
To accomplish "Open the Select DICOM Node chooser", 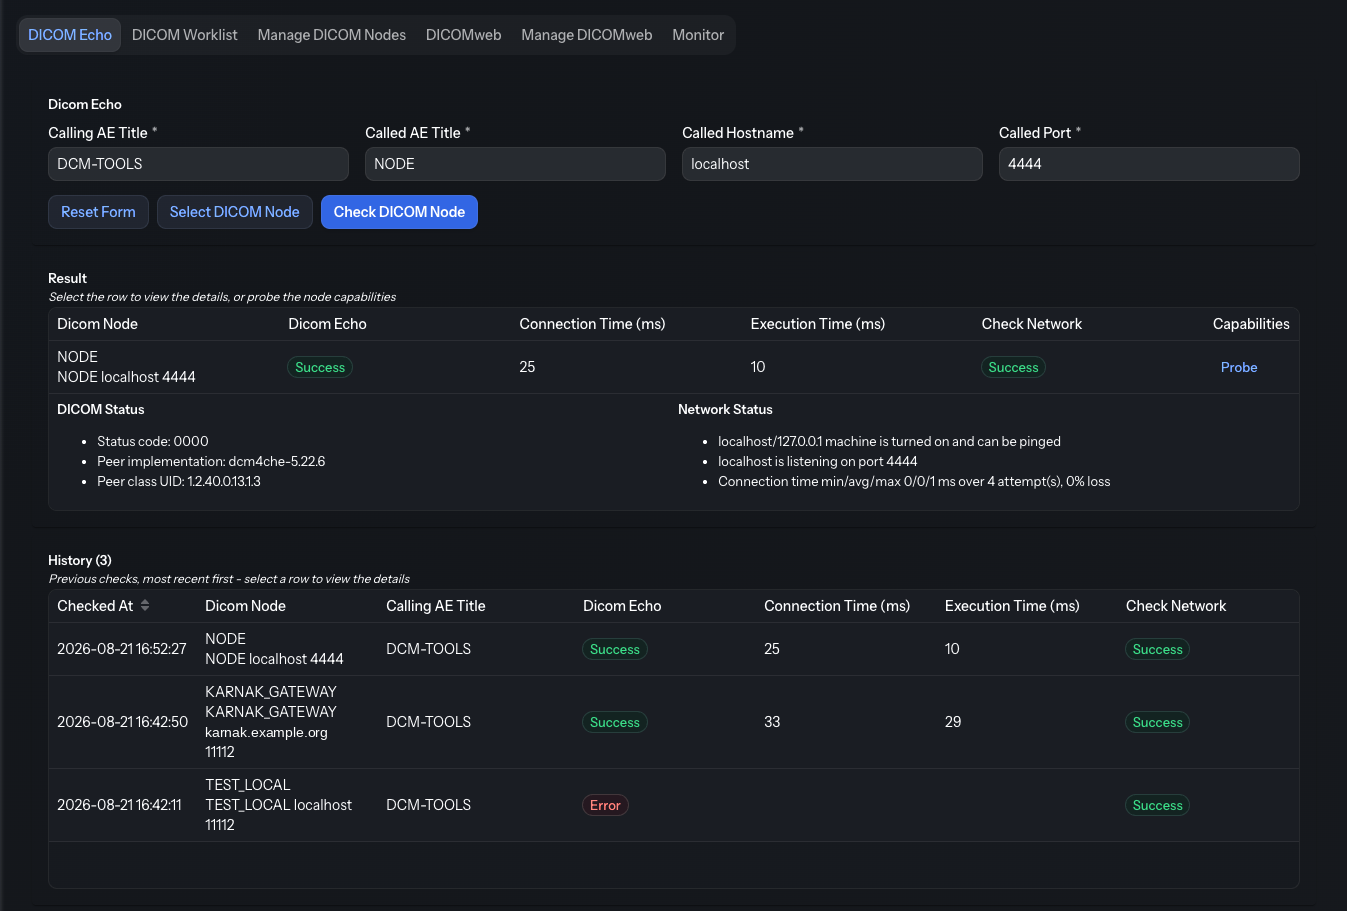I will (x=235, y=212).
